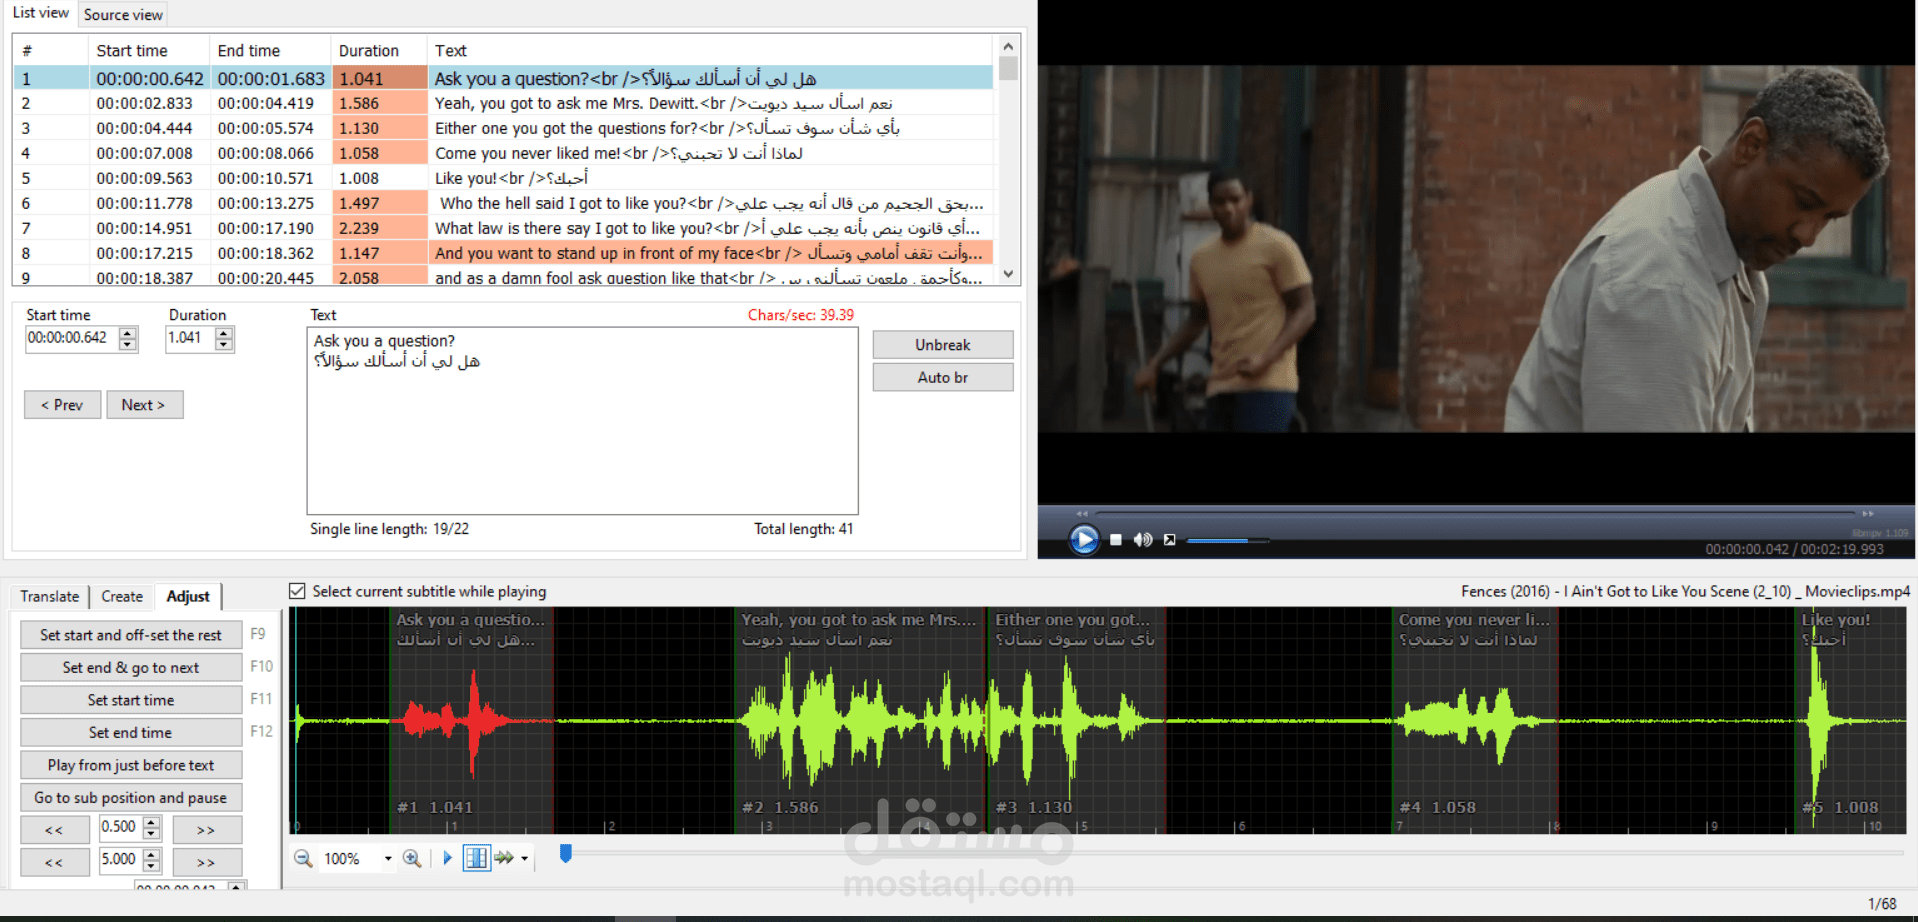Increase the Start time spinner
1918x922 pixels.
coord(128,333)
